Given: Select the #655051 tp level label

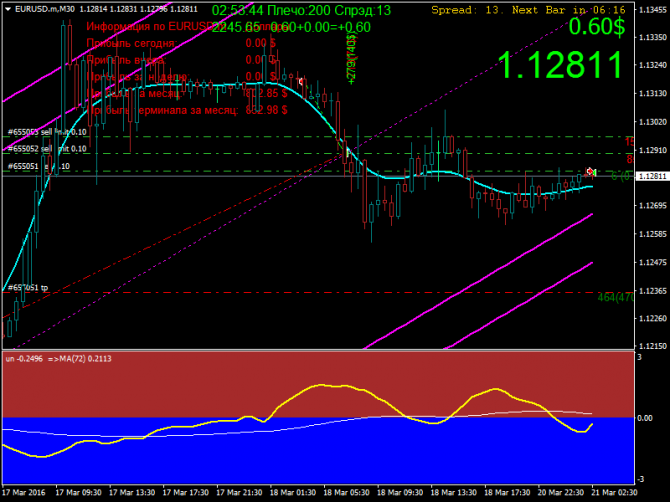Looking at the screenshot, I should coord(28,288).
